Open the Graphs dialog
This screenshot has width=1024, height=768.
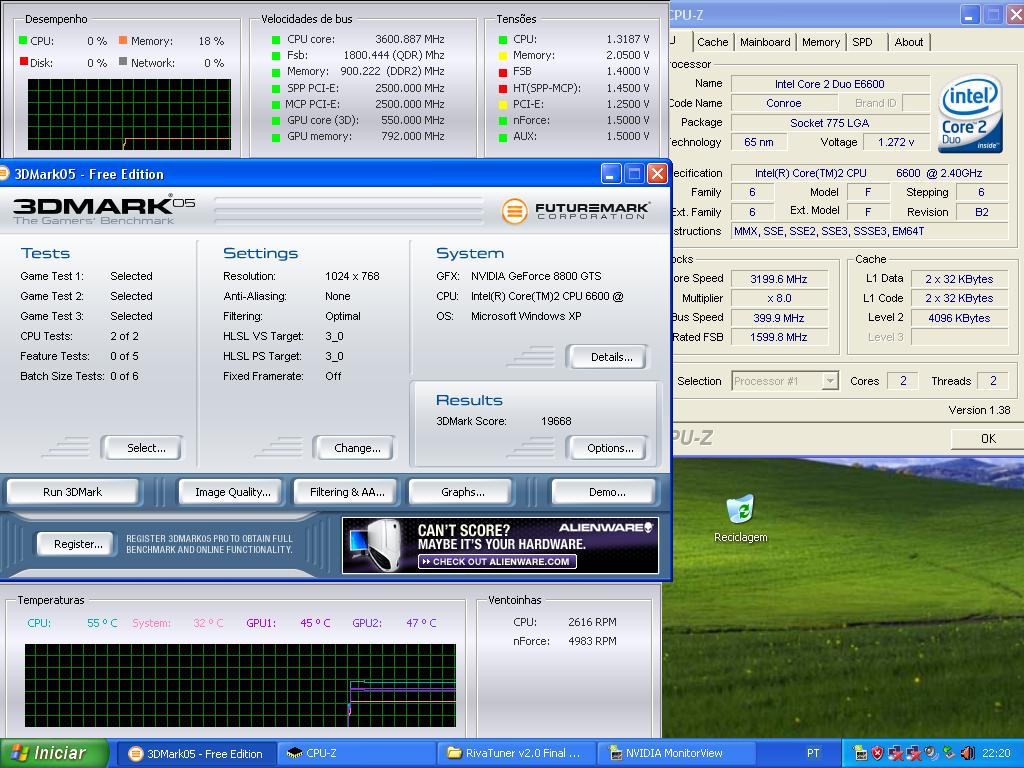462,492
